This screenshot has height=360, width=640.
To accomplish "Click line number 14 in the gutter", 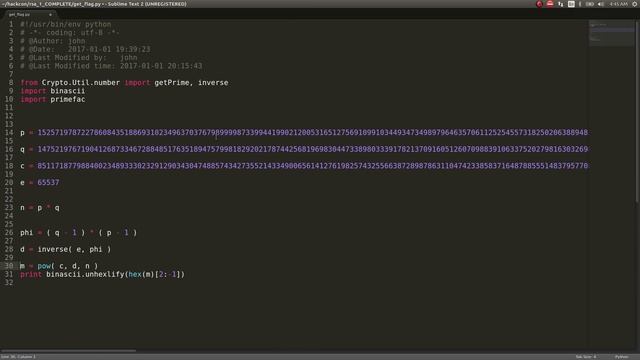I will point(9,133).
